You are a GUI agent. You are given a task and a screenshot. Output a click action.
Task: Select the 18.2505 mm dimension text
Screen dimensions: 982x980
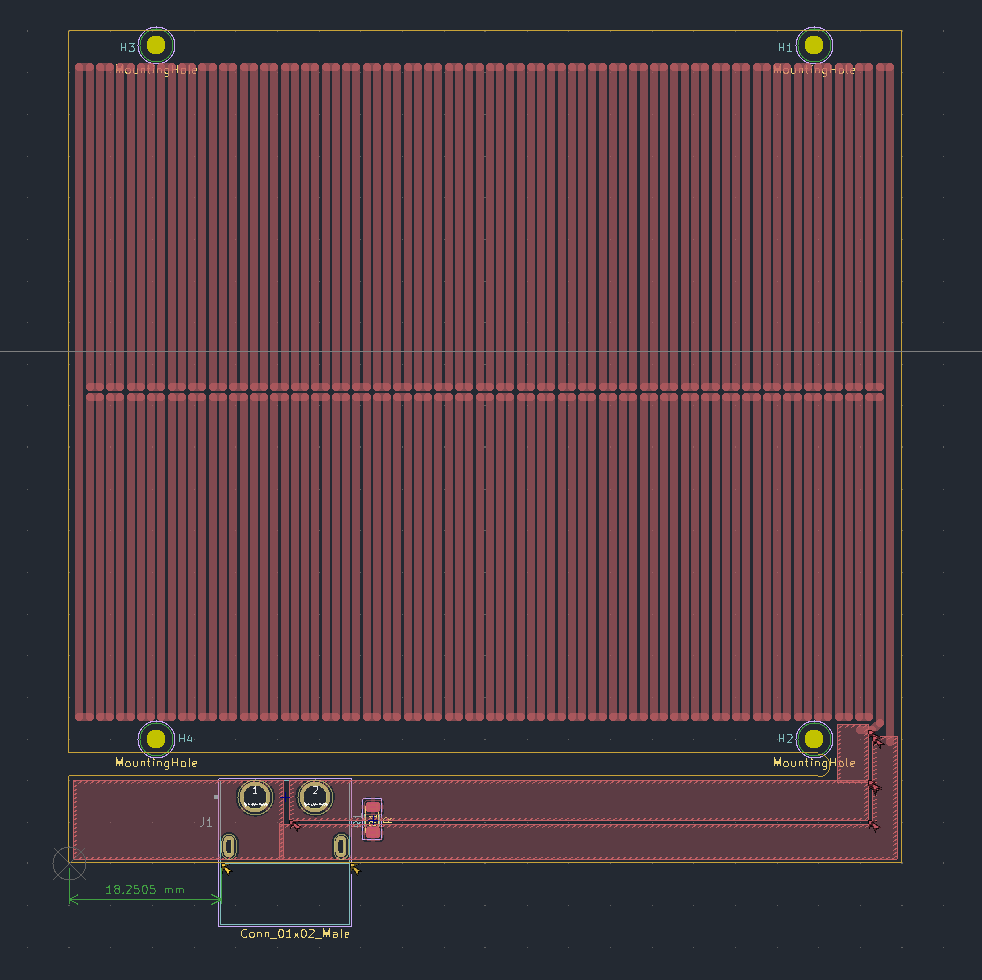pos(145,889)
